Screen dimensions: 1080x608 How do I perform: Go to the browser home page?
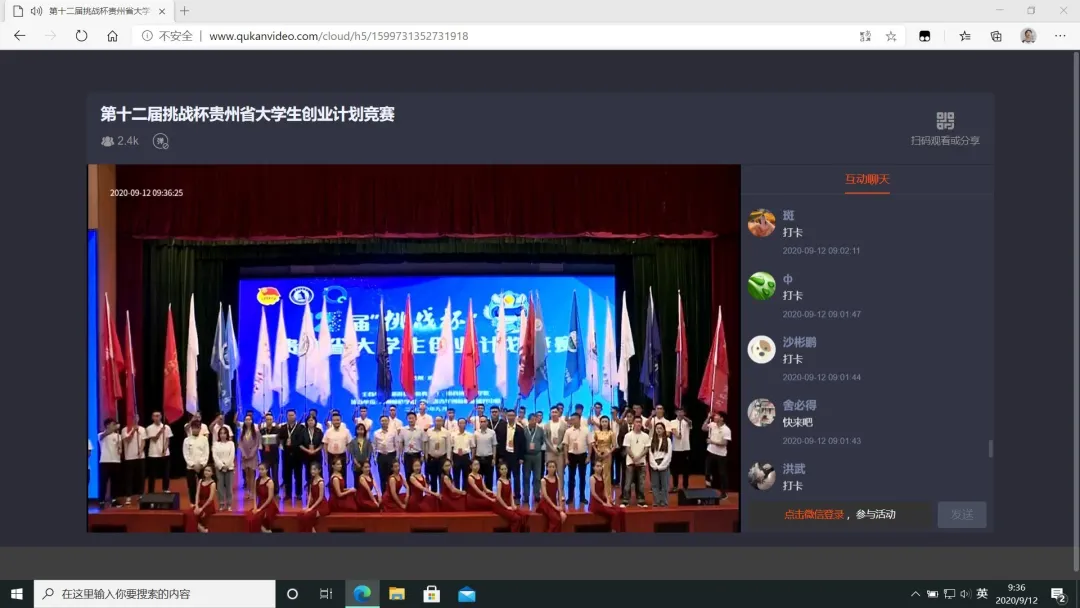coord(112,36)
